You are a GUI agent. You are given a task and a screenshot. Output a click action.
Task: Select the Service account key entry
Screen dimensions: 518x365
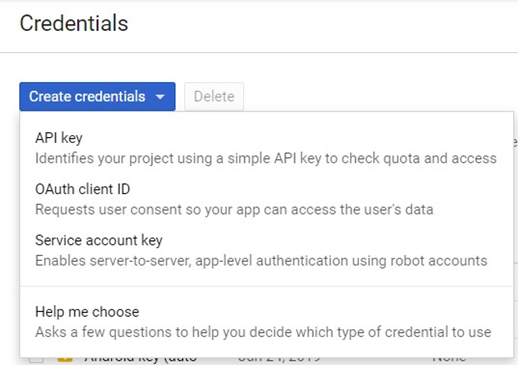coord(266,250)
